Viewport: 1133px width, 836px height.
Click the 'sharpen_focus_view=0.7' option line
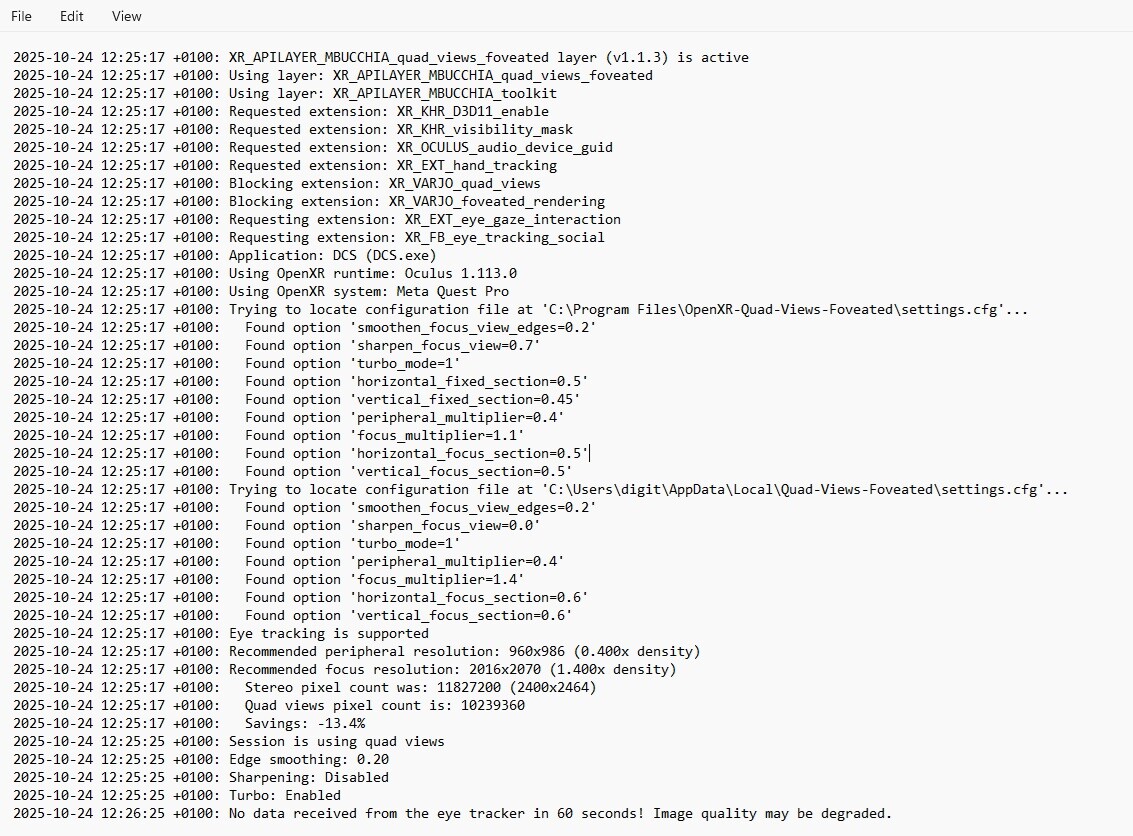coord(392,345)
